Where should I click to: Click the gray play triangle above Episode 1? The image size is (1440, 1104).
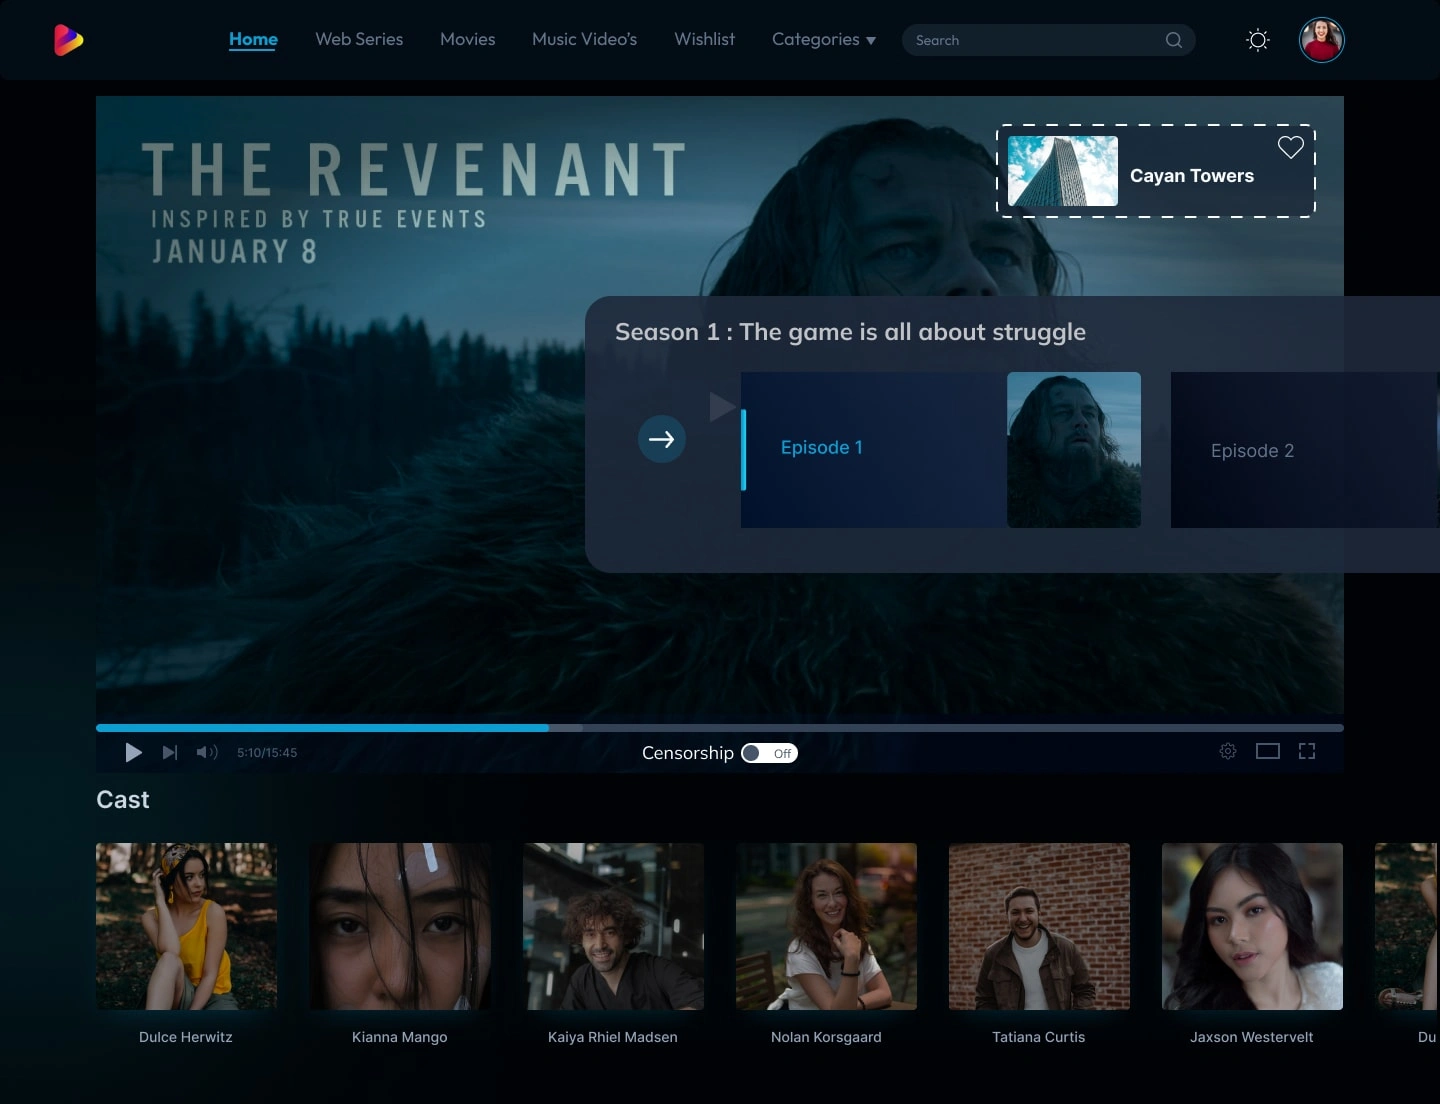tap(722, 406)
